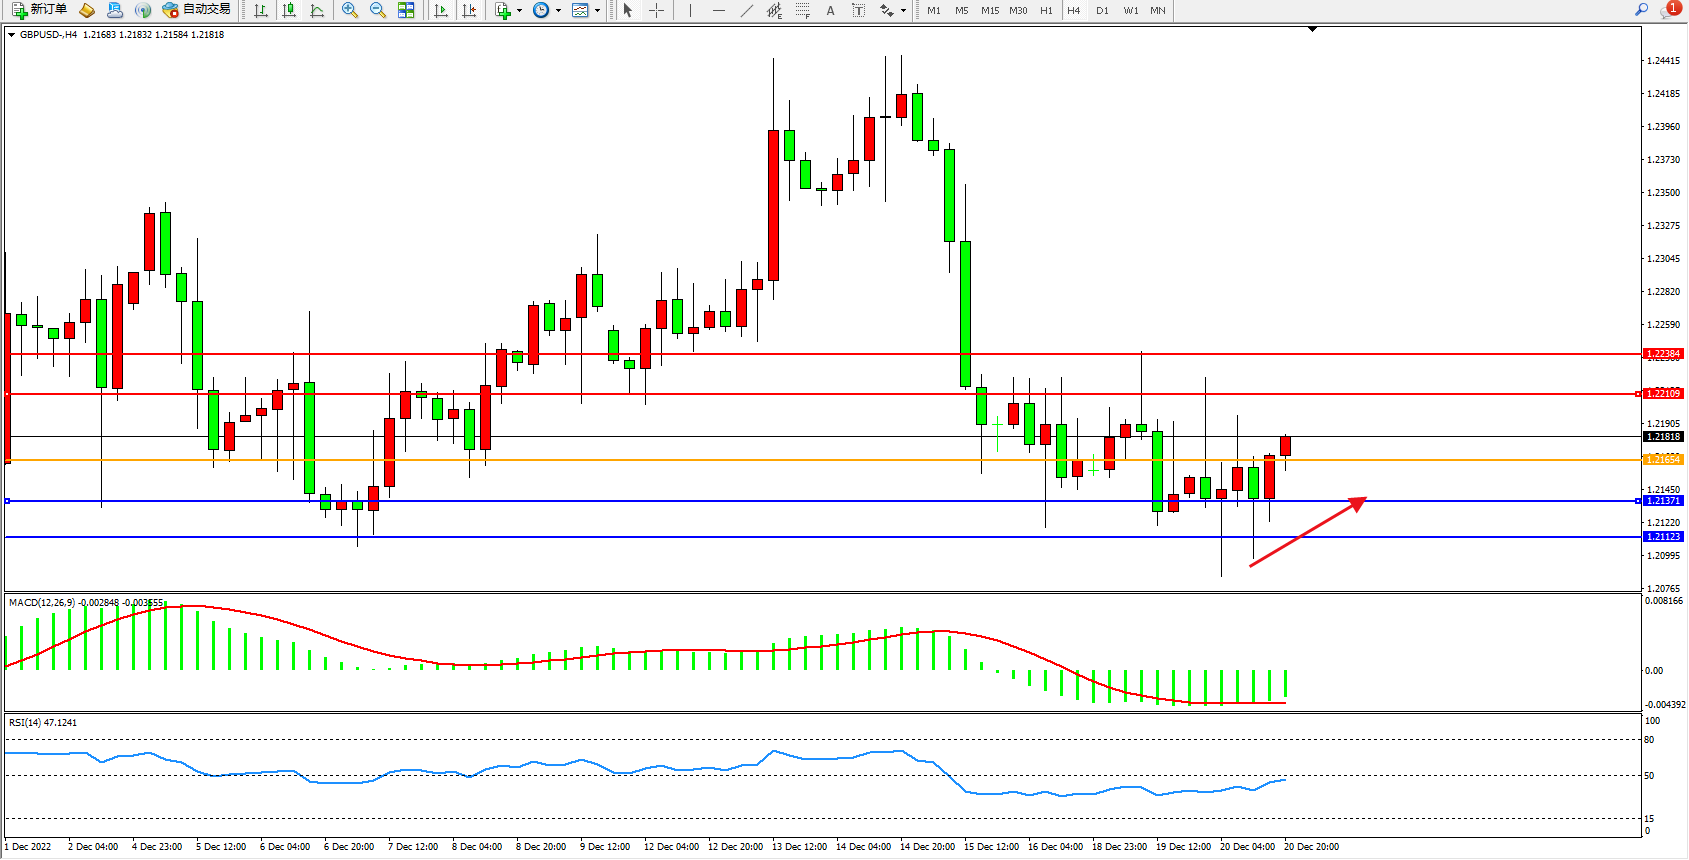Switch to line chart mode
The height and width of the screenshot is (860, 1689).
pyautogui.click(x=317, y=10)
